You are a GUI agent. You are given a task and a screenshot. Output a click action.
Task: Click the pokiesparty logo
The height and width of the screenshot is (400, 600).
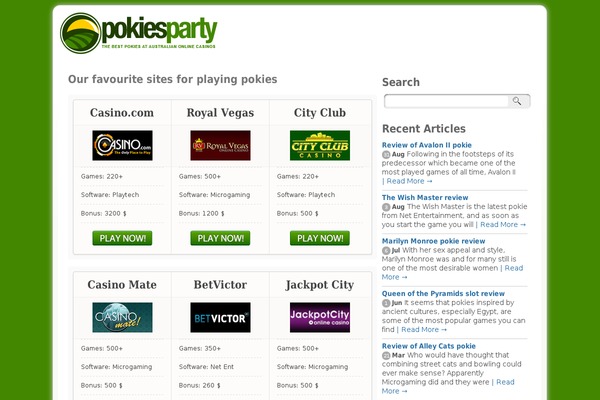pos(139,33)
